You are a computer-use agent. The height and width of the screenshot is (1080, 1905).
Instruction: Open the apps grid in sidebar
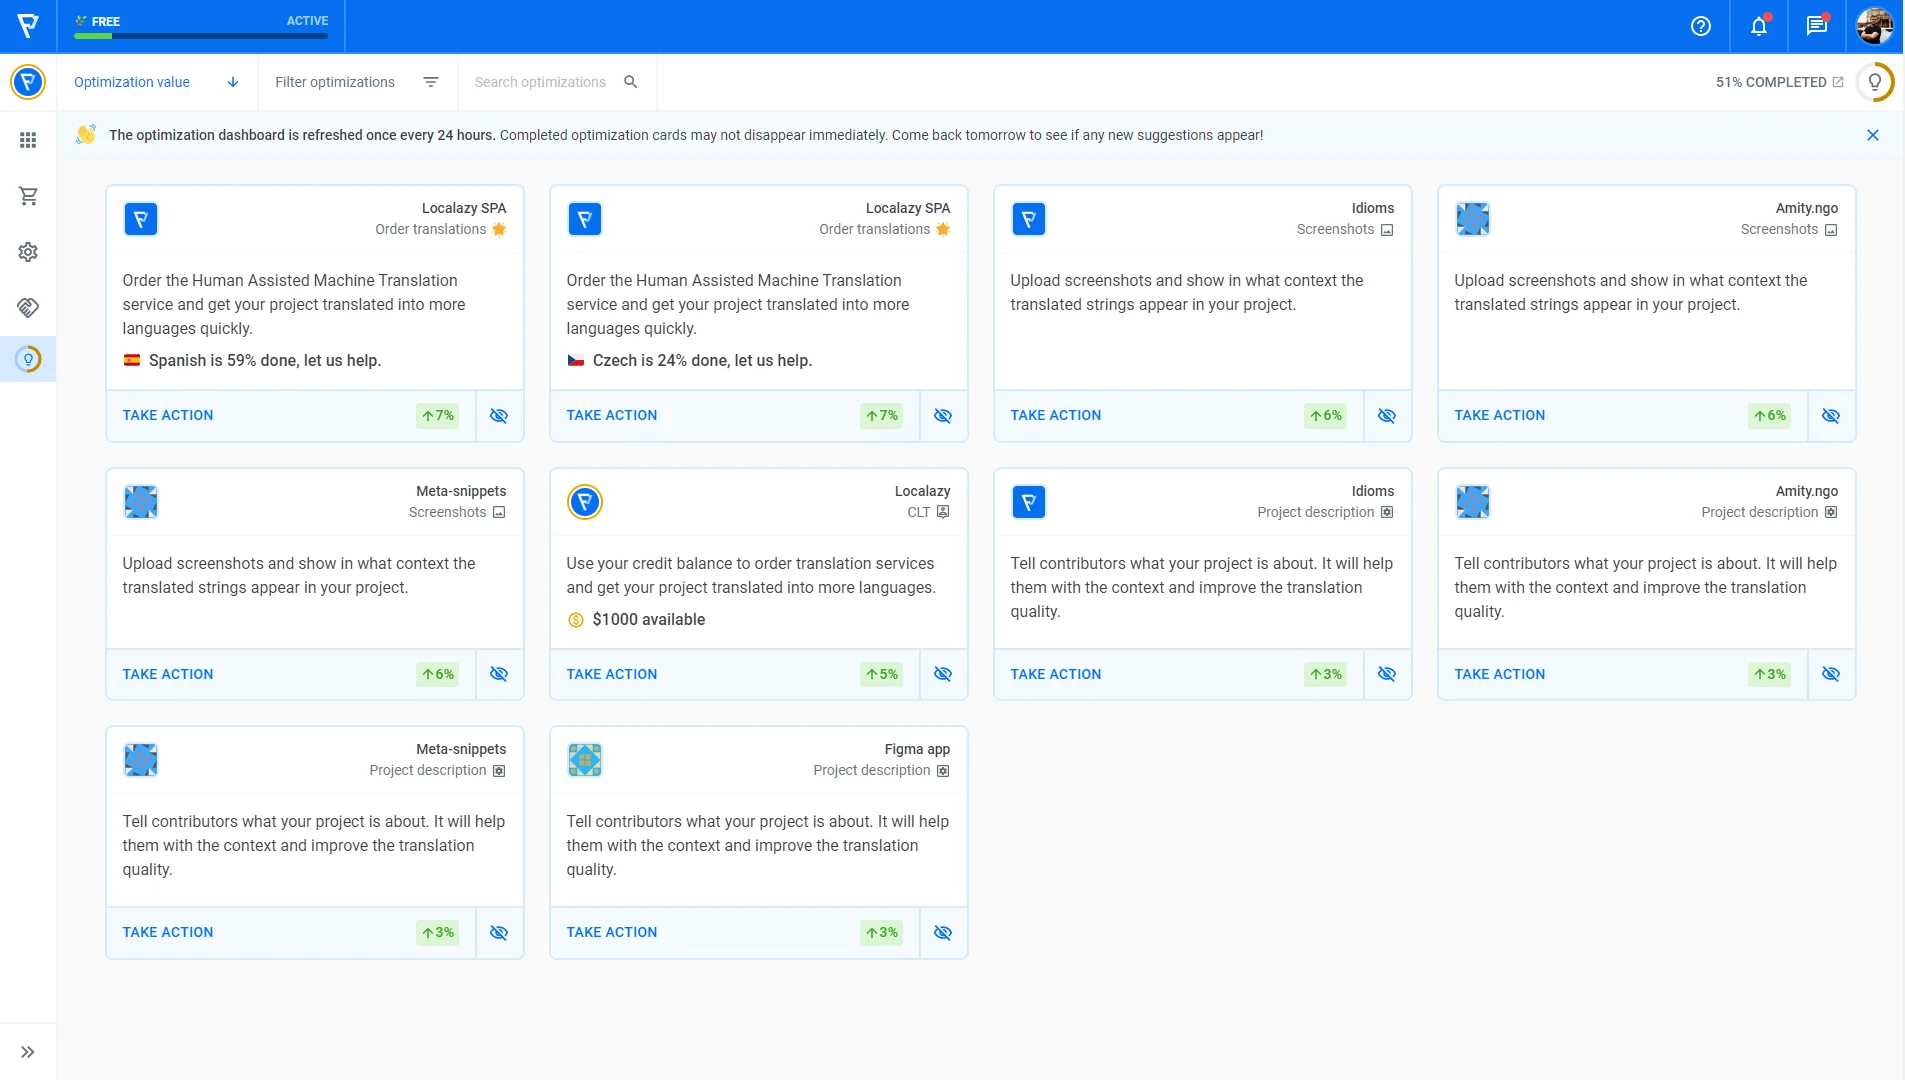28,140
